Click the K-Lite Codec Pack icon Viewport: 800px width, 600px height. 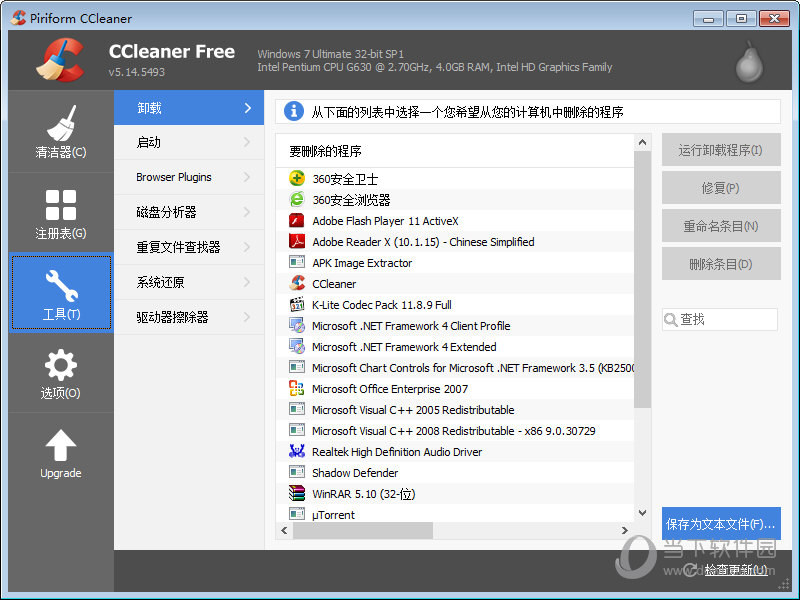point(297,304)
